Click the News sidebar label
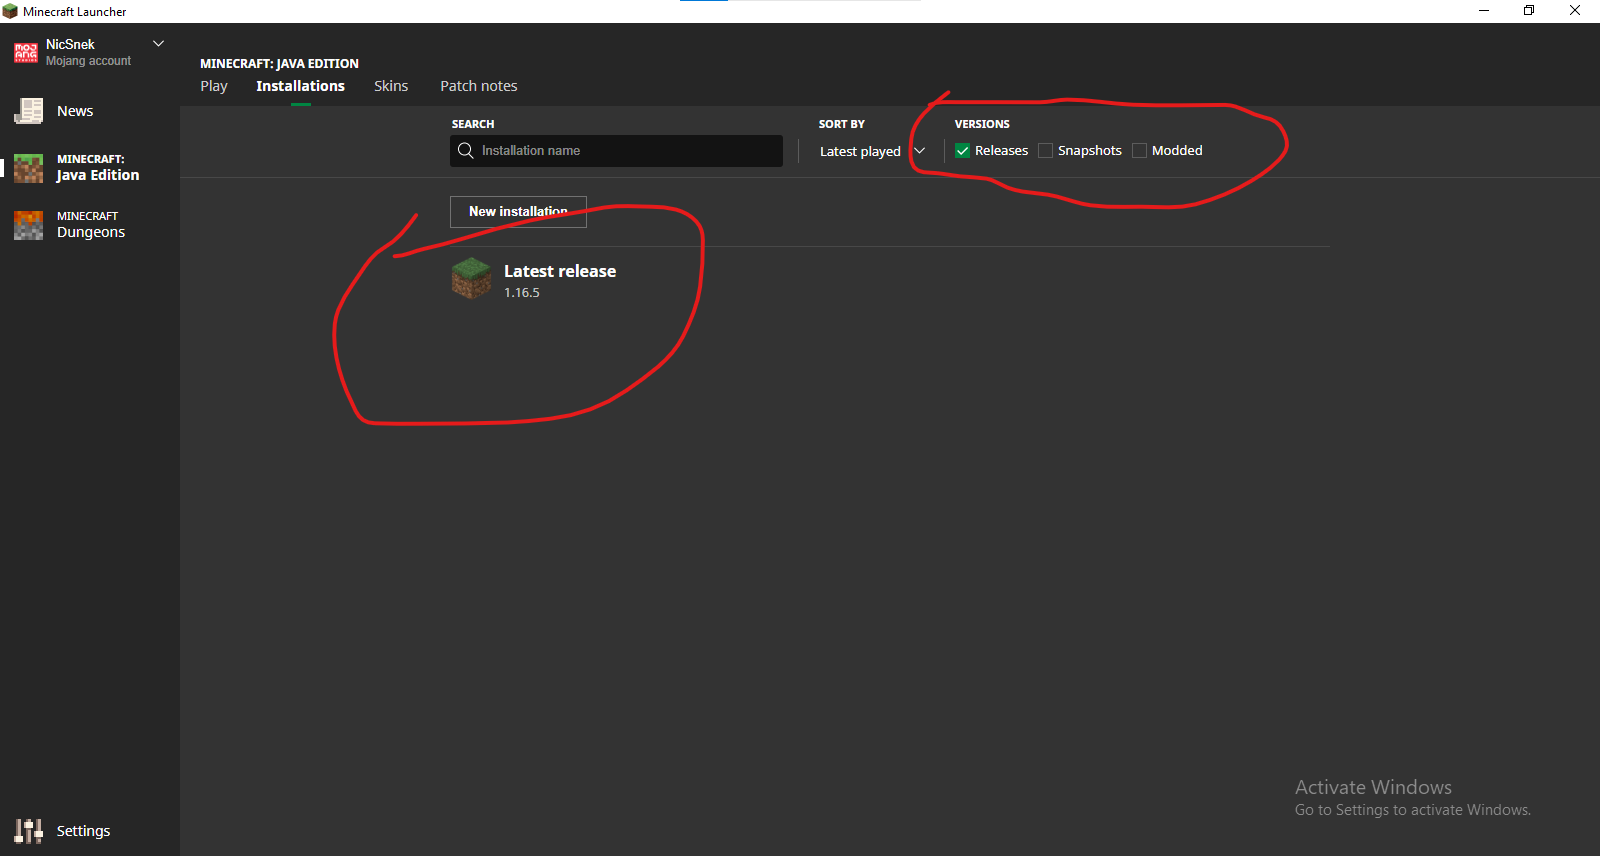This screenshot has width=1600, height=856. click(75, 111)
